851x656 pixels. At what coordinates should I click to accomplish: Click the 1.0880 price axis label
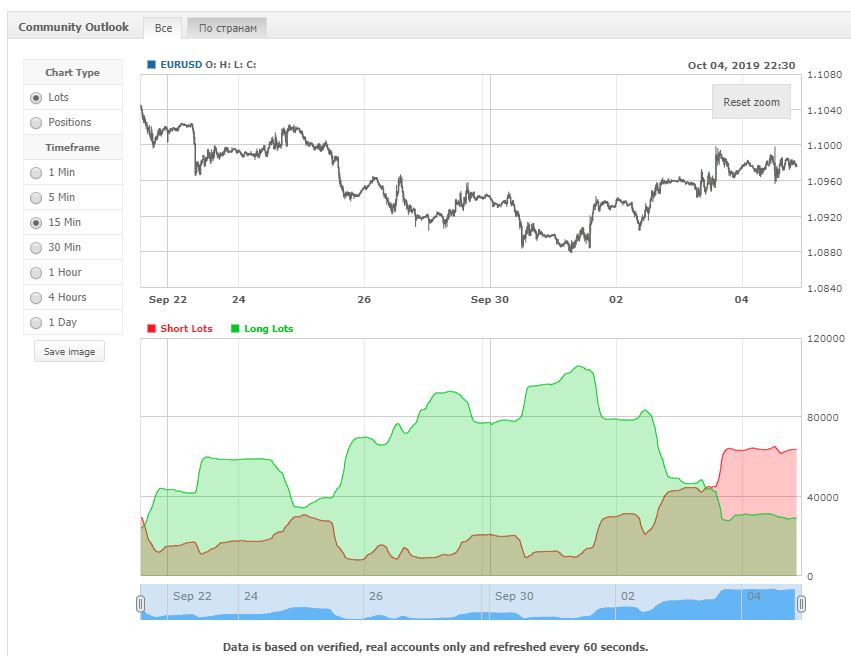(x=824, y=252)
